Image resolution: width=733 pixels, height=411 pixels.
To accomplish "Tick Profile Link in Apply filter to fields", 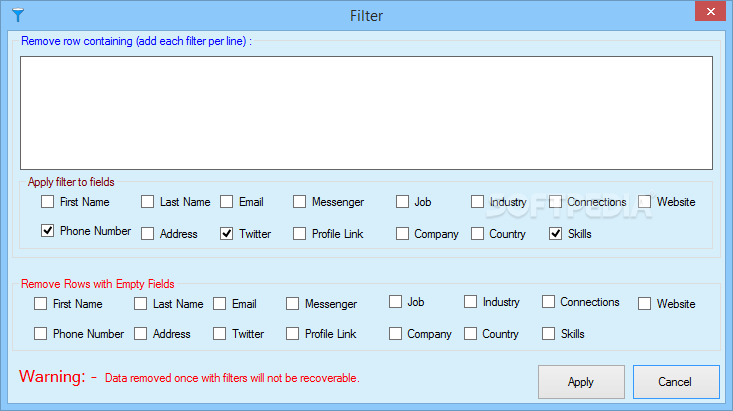I will (x=299, y=233).
